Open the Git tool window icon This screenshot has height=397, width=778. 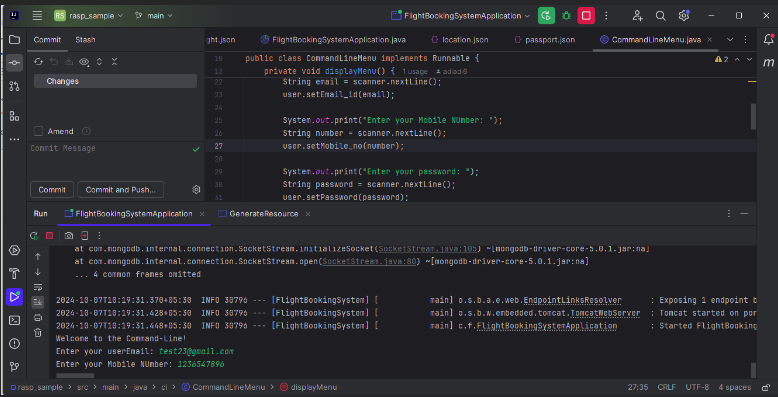pyautogui.click(x=14, y=367)
